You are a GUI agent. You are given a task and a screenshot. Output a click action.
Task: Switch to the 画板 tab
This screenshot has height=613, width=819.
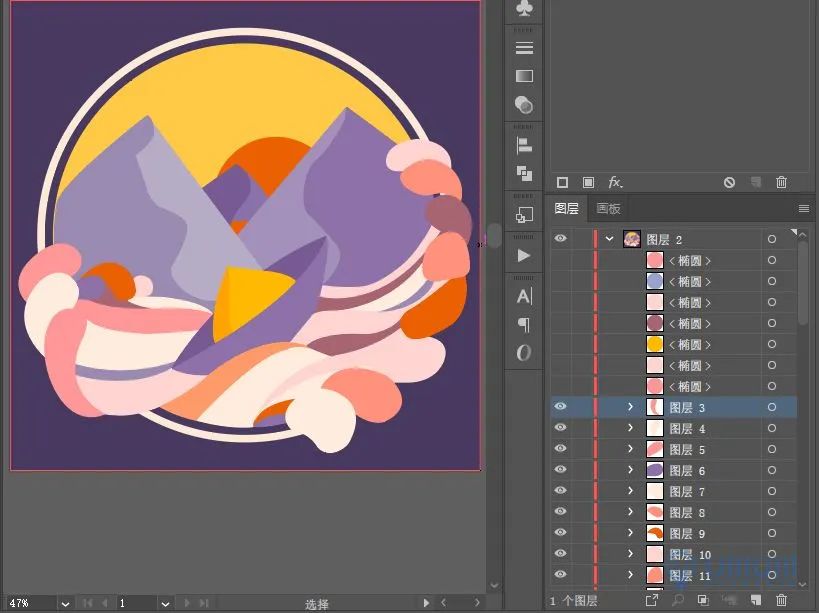click(x=608, y=209)
